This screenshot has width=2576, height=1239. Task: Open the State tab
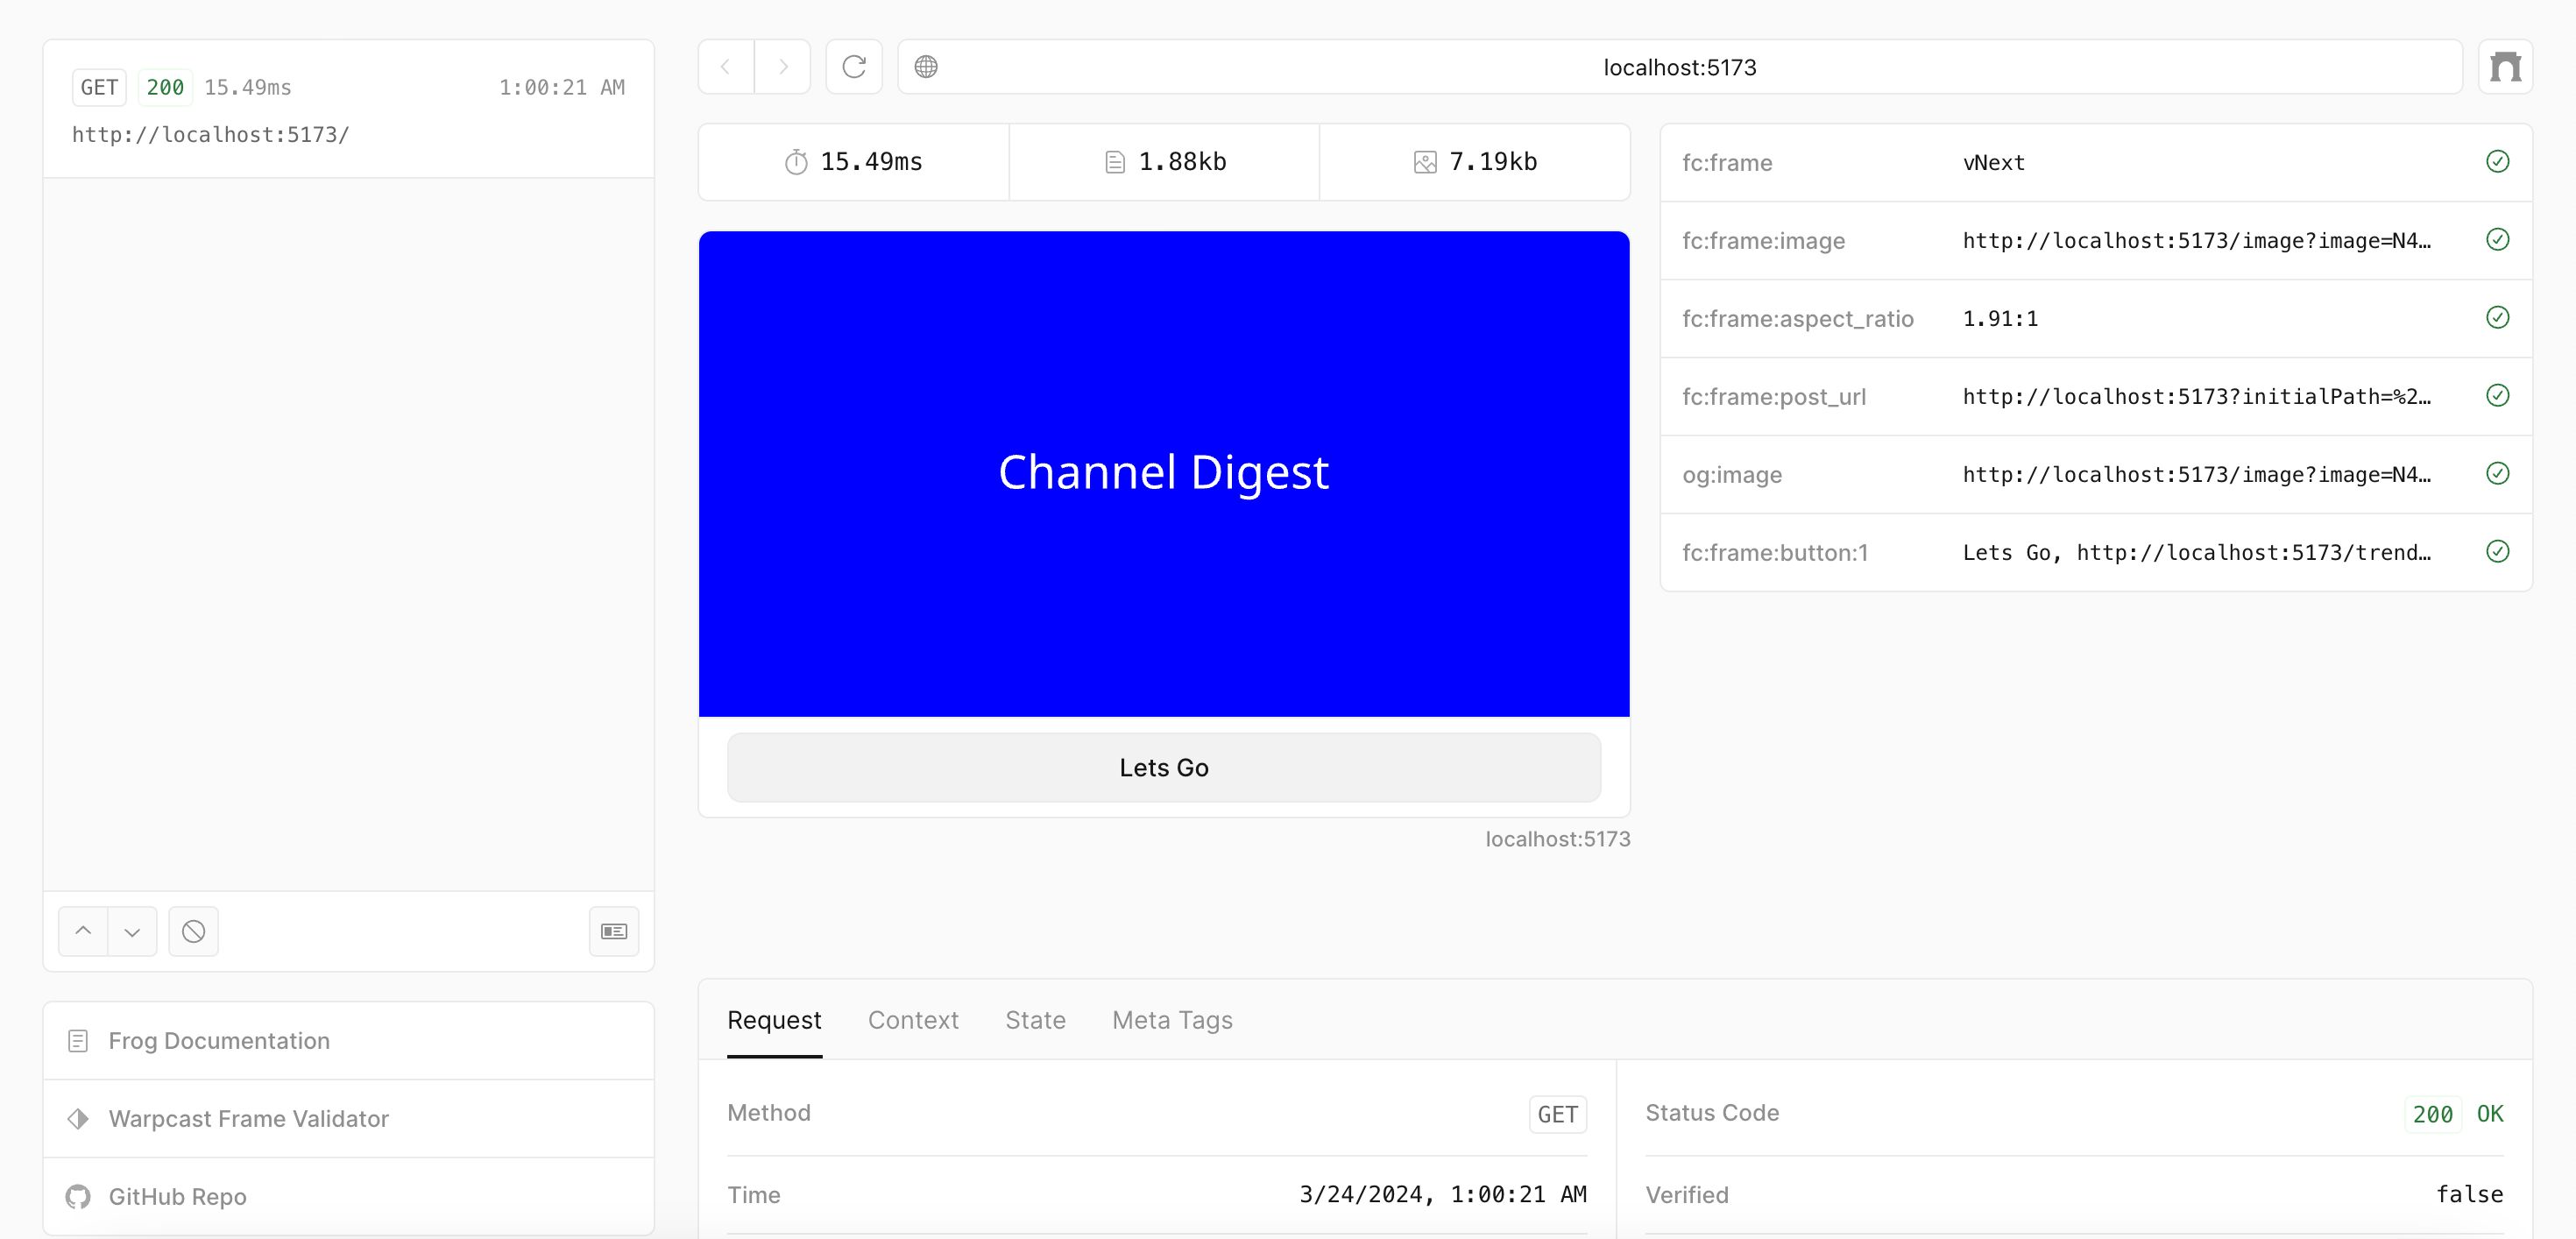point(1035,1020)
